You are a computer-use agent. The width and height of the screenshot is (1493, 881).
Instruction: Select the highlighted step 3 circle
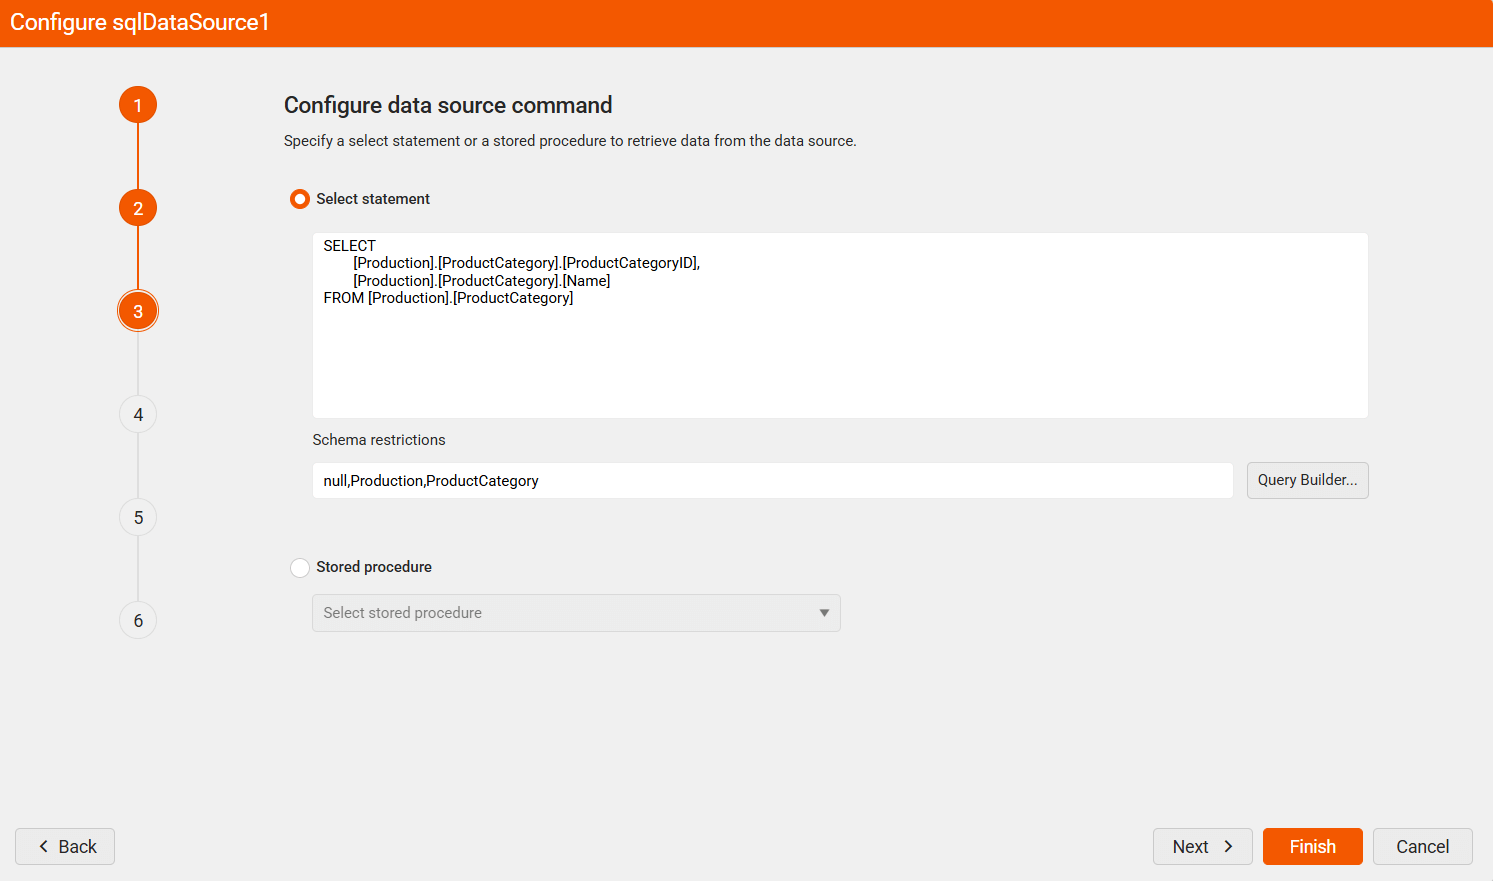137,310
